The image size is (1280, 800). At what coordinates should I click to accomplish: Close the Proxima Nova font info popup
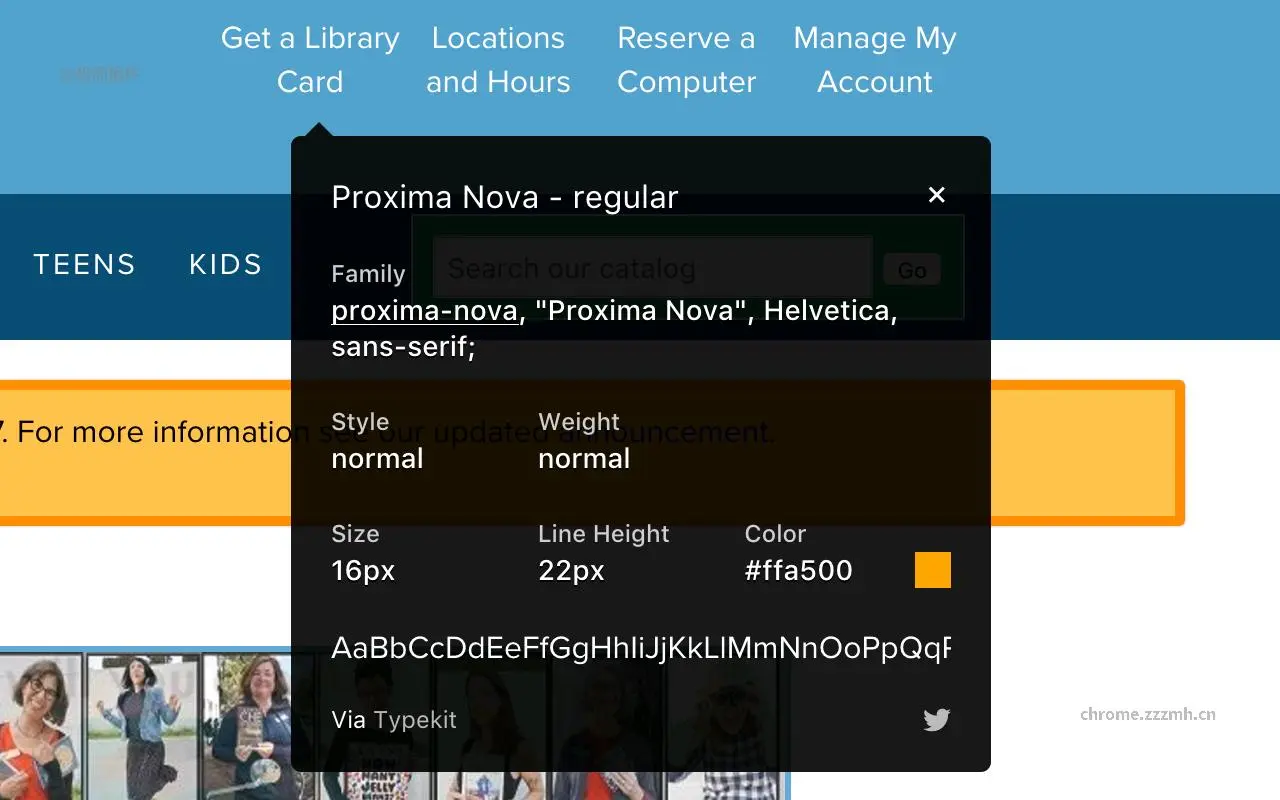tap(936, 195)
